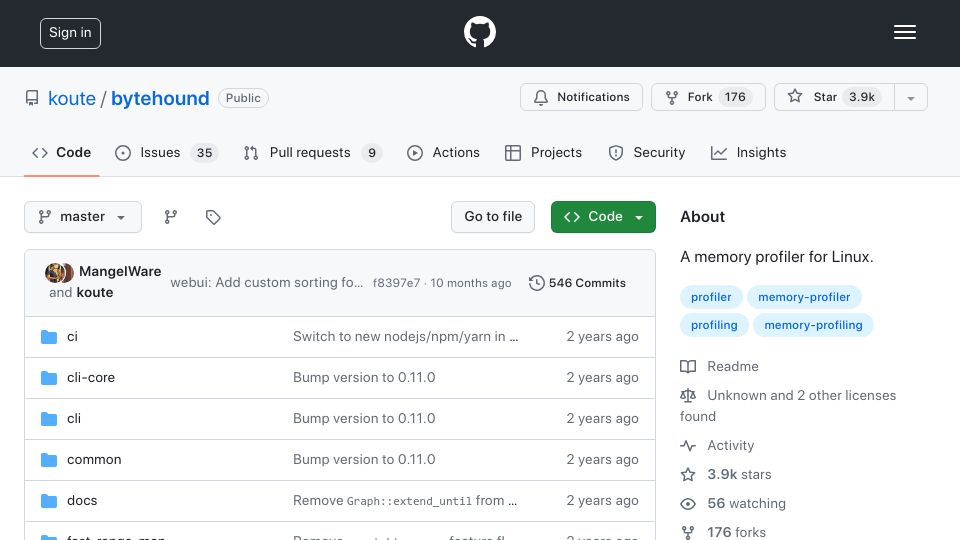The height and width of the screenshot is (540, 960).
Task: Open commit hash f8397e7
Action: tap(396, 283)
